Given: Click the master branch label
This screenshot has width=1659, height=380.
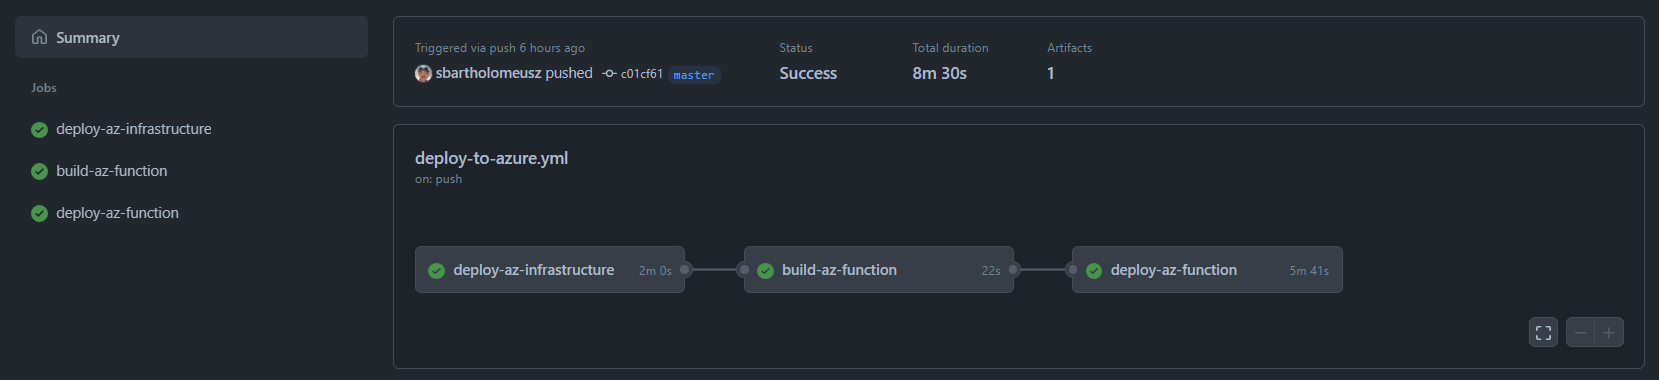Looking at the screenshot, I should pyautogui.click(x=694, y=75).
